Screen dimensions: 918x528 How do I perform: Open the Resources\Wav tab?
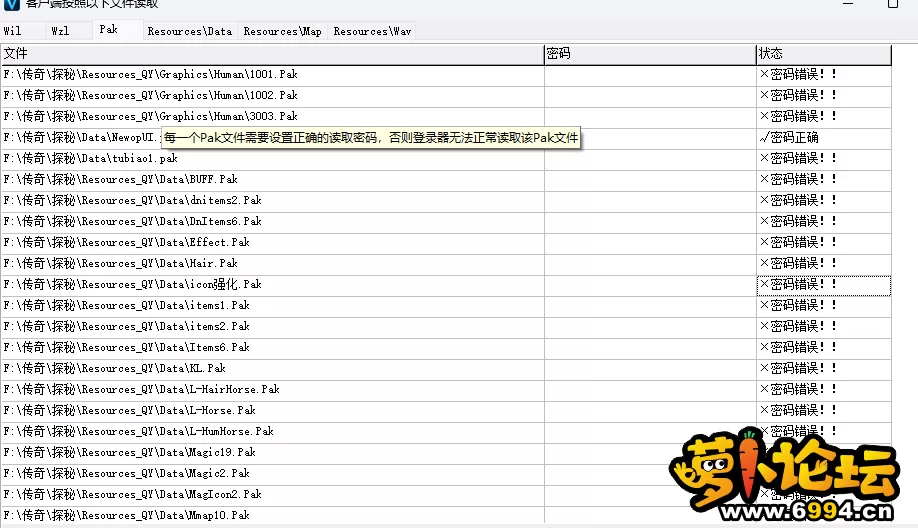[372, 31]
